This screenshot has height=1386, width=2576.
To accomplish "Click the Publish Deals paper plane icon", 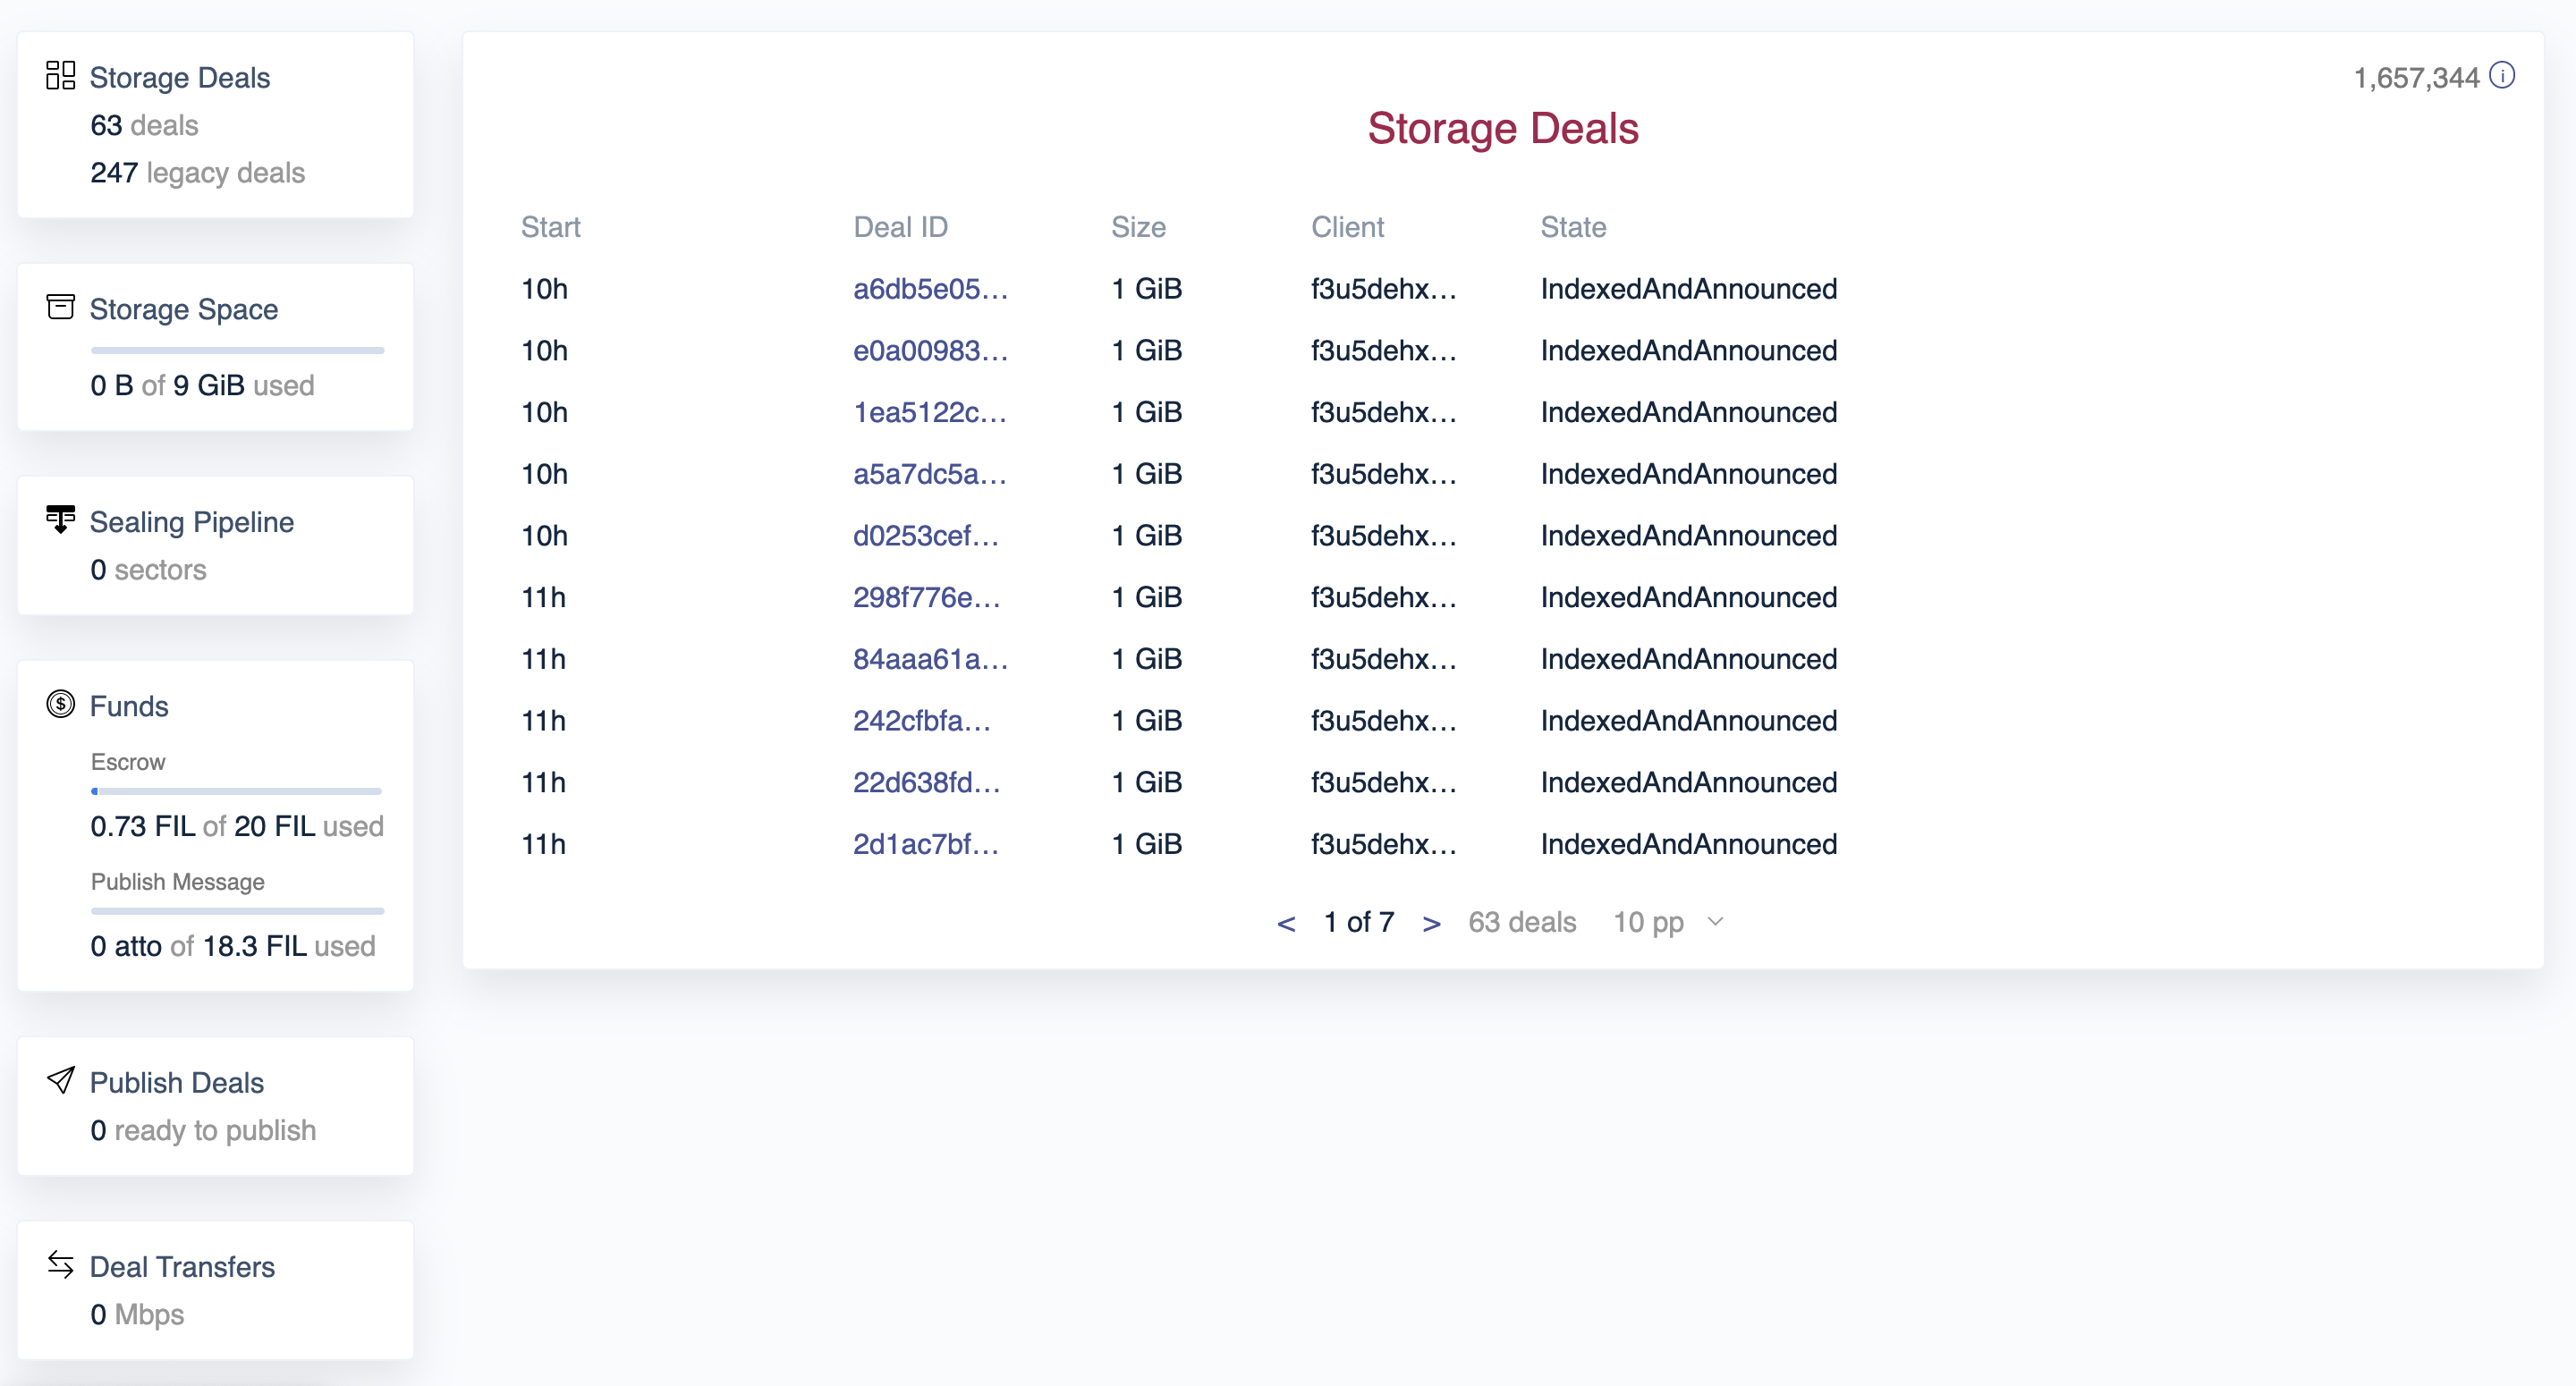I will point(60,1080).
